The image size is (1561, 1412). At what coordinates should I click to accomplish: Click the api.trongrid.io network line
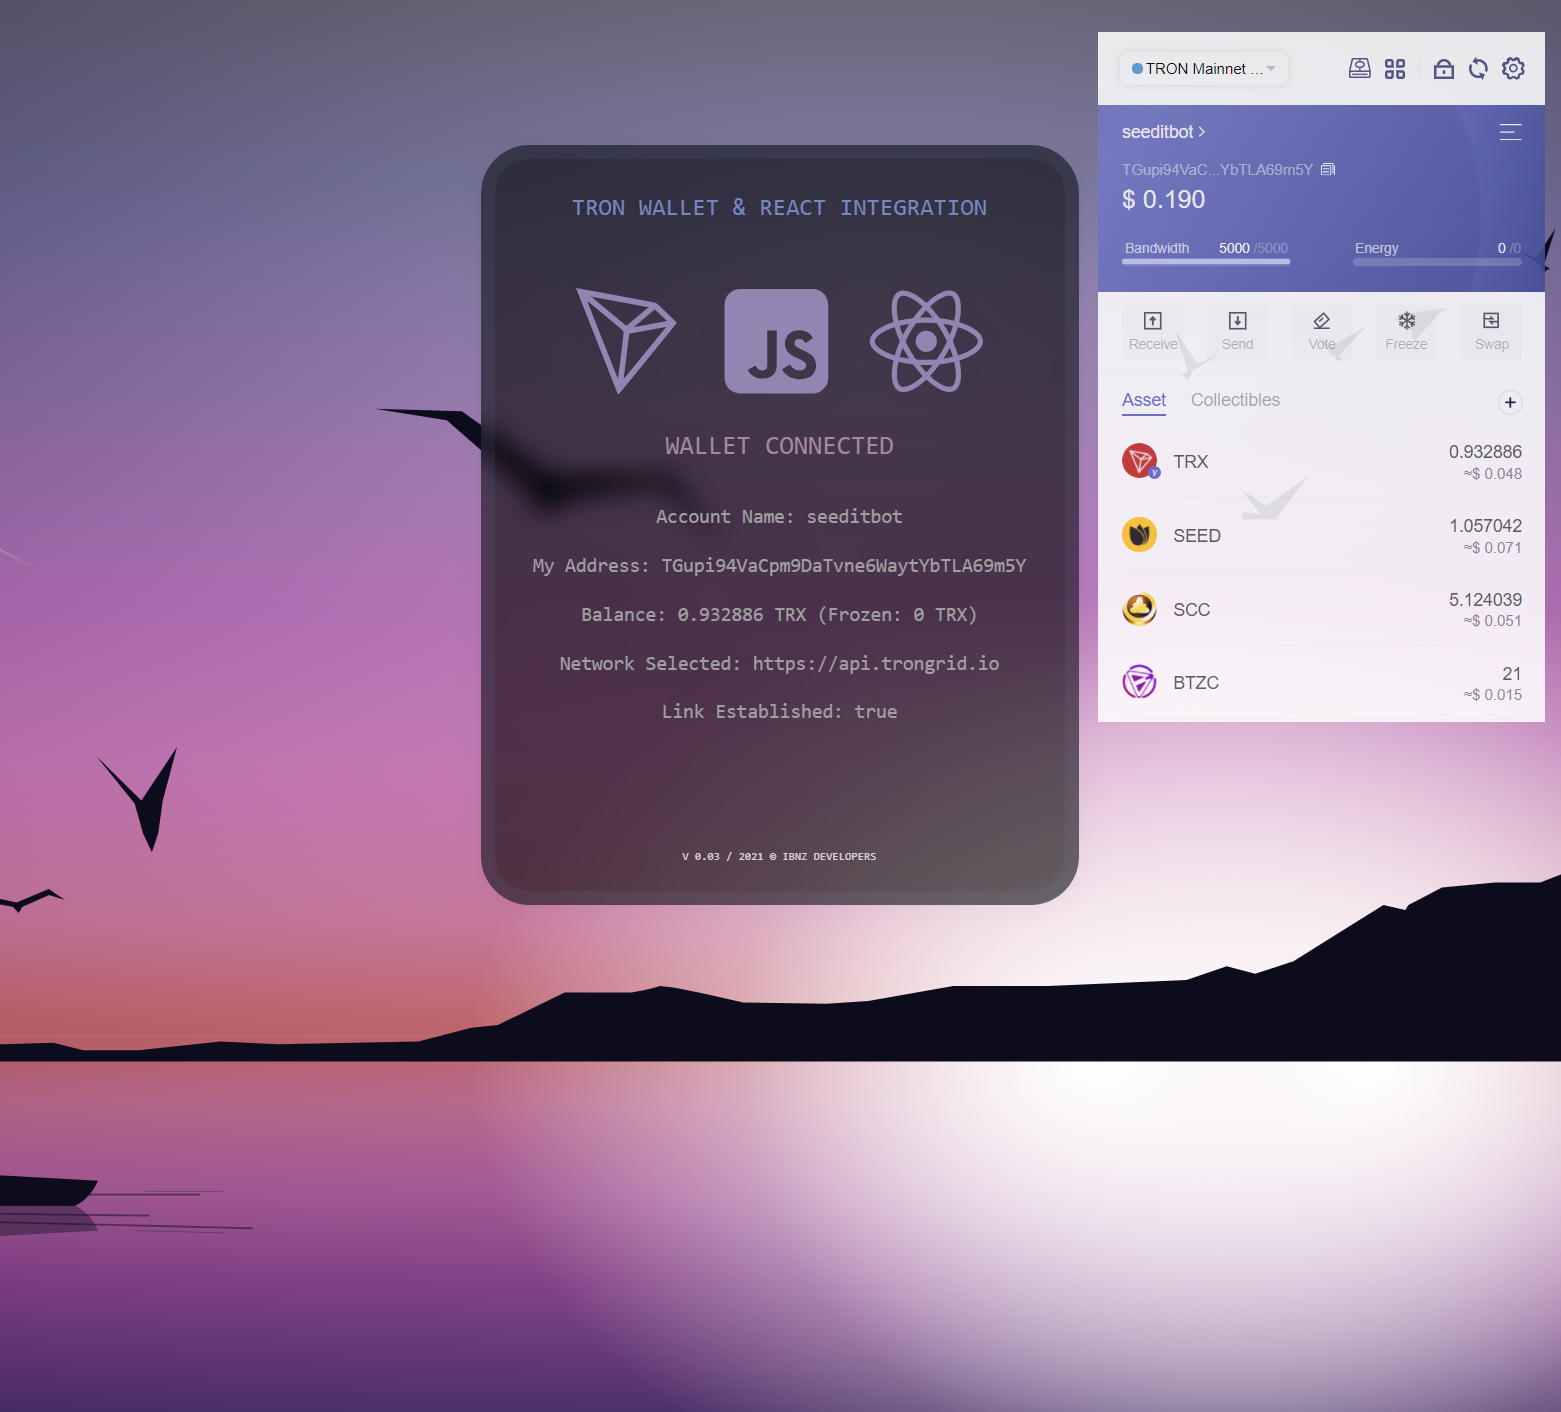coord(779,664)
